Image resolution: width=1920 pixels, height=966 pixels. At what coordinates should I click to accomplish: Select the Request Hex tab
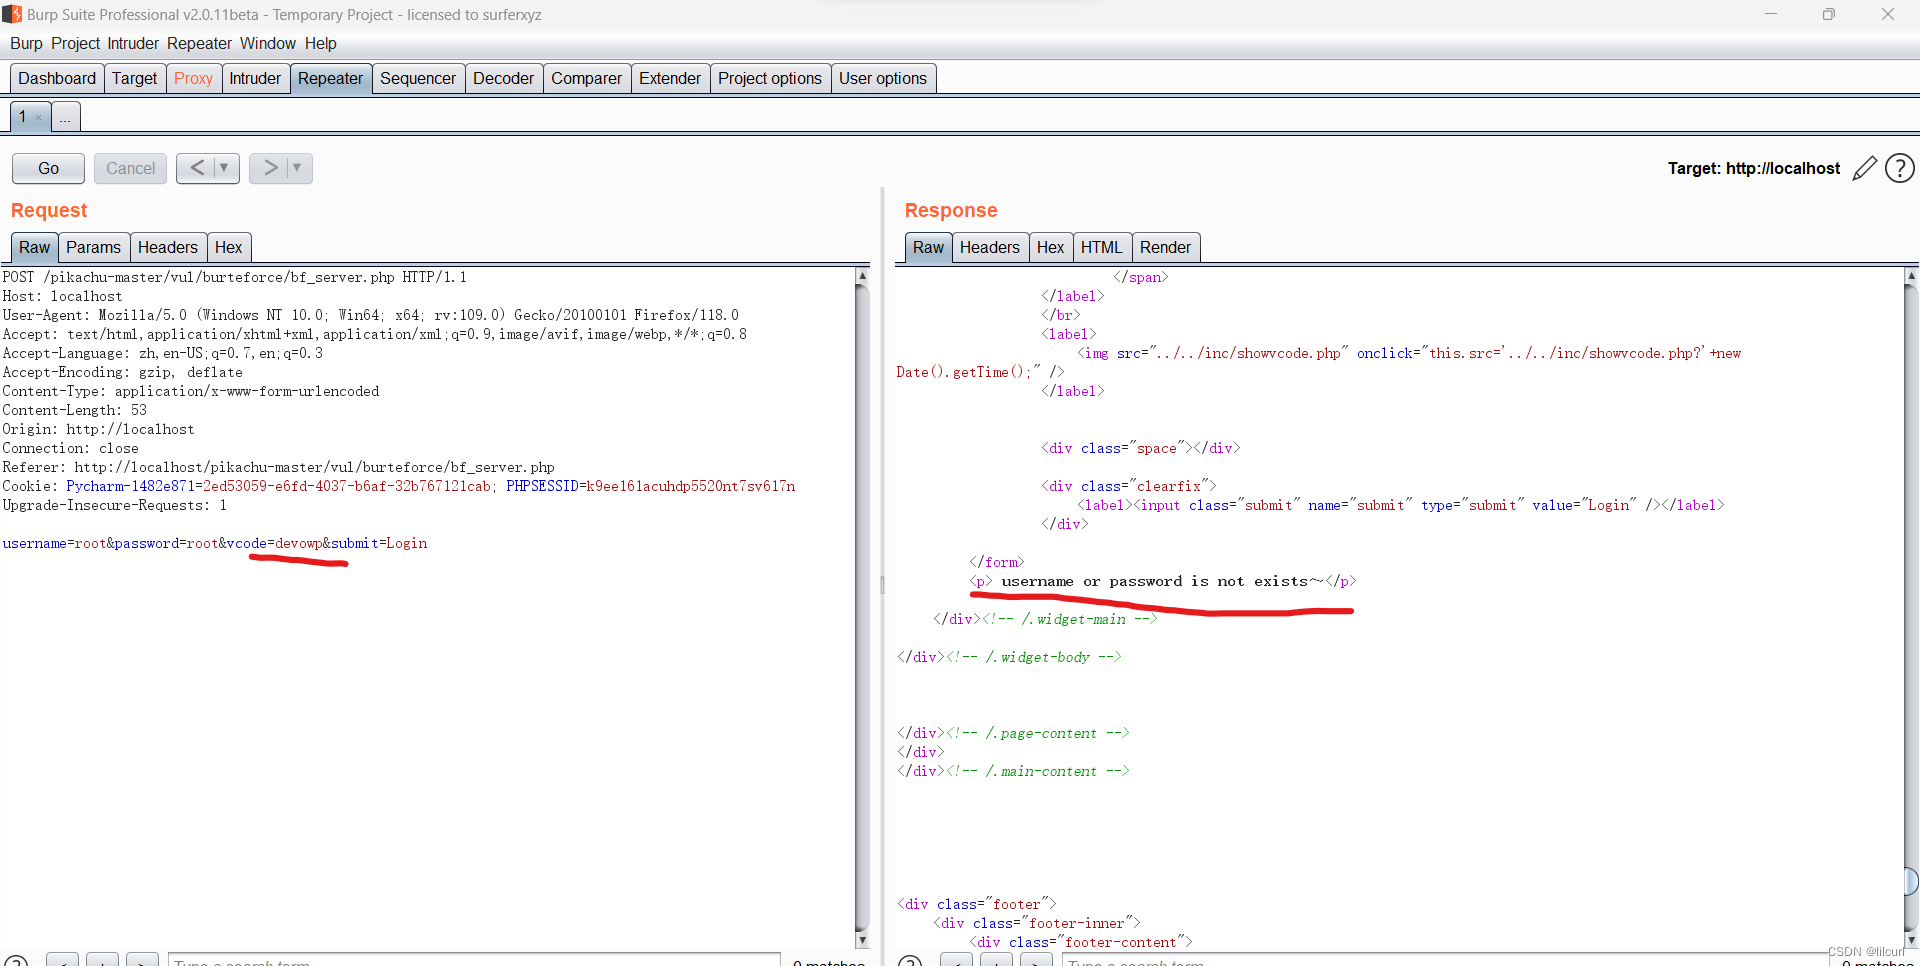[x=229, y=248]
